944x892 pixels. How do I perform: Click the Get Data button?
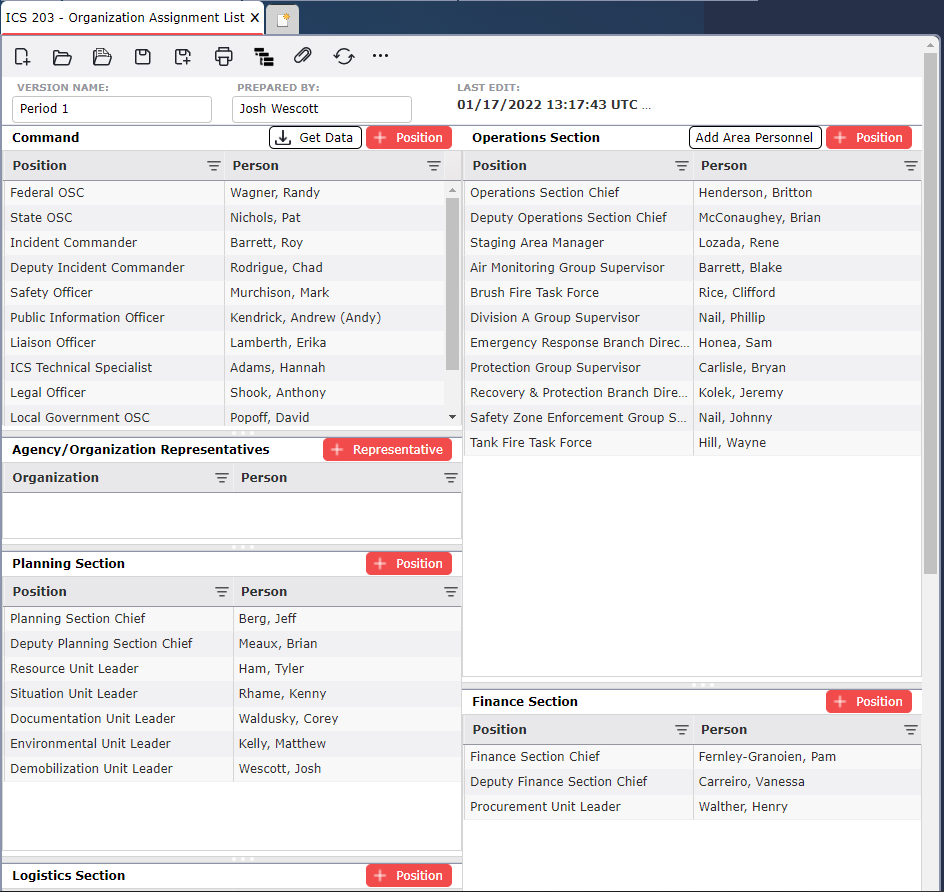tap(315, 138)
